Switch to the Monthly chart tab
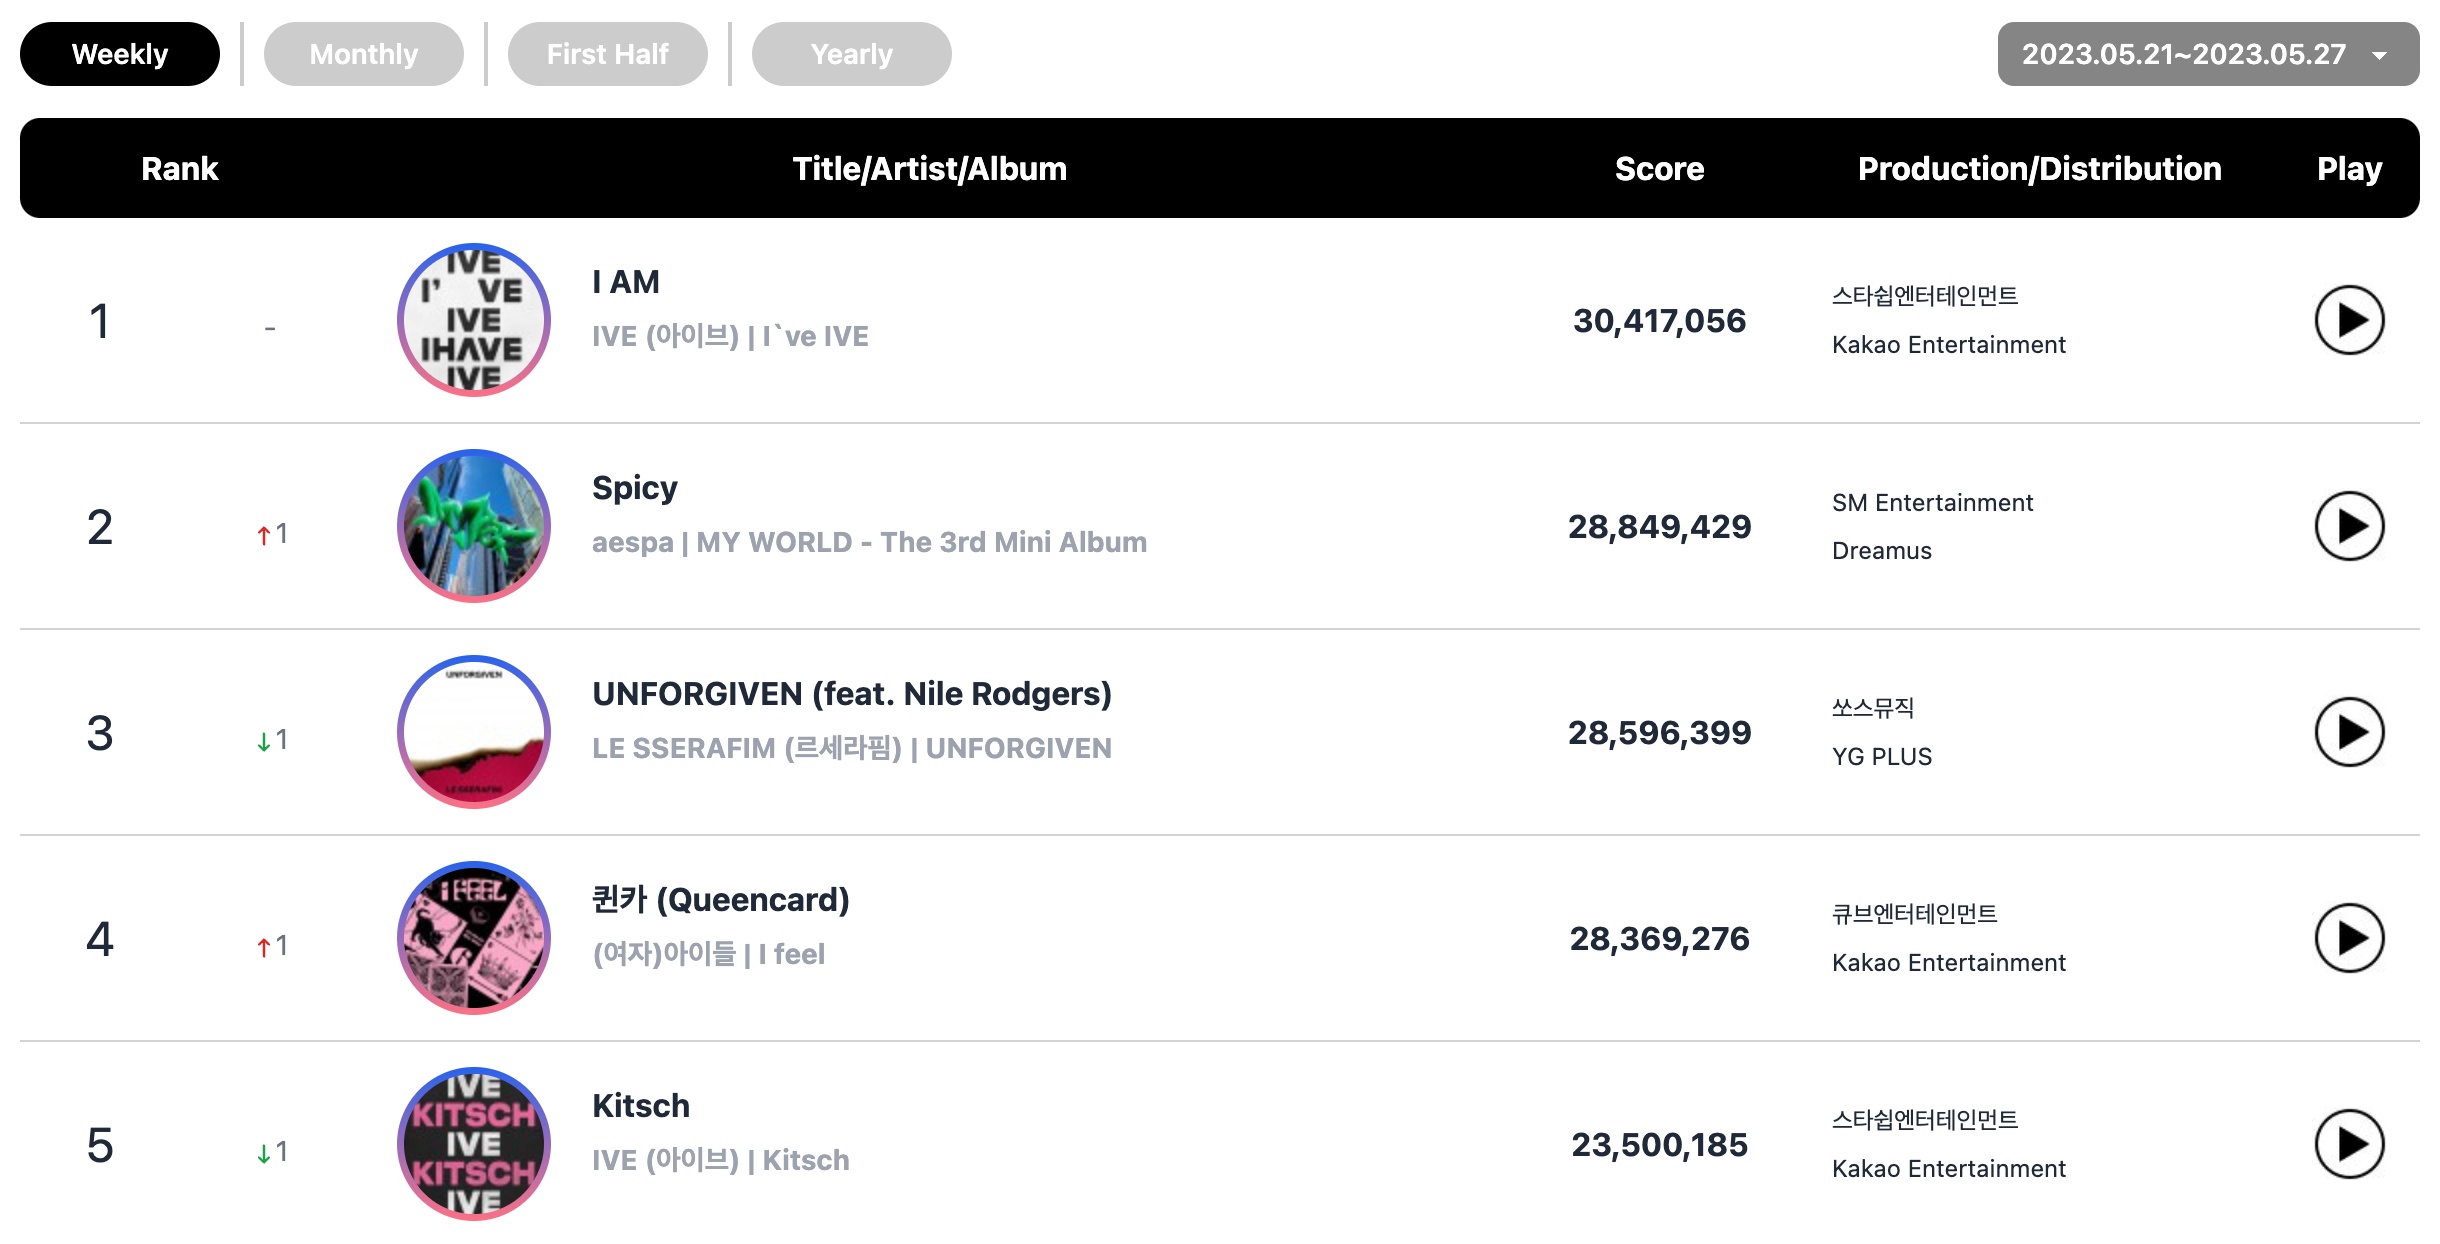The height and width of the screenshot is (1244, 2440). click(363, 54)
